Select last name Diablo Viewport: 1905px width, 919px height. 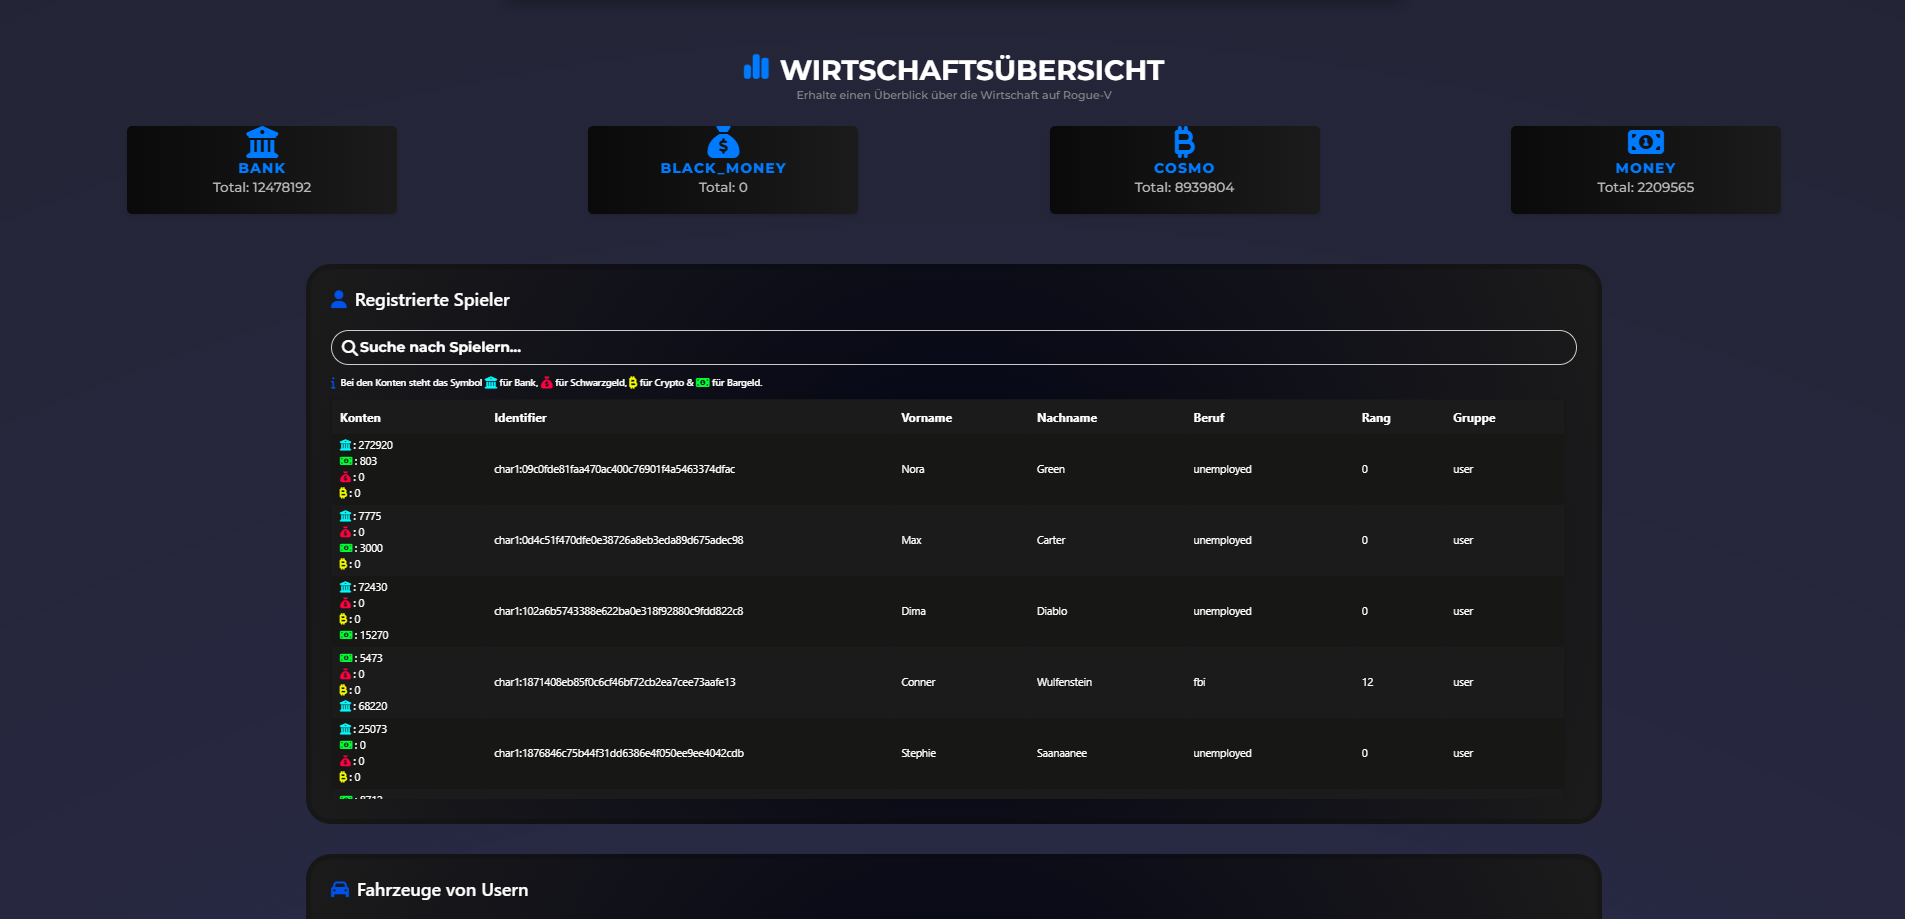pyautogui.click(x=1052, y=611)
